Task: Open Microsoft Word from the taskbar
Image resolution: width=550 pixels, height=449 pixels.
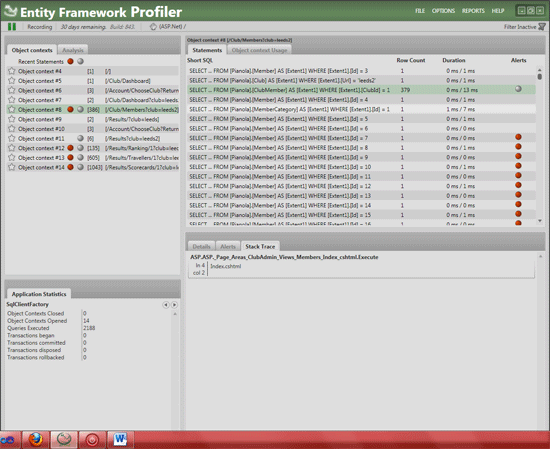Action: [x=120, y=440]
